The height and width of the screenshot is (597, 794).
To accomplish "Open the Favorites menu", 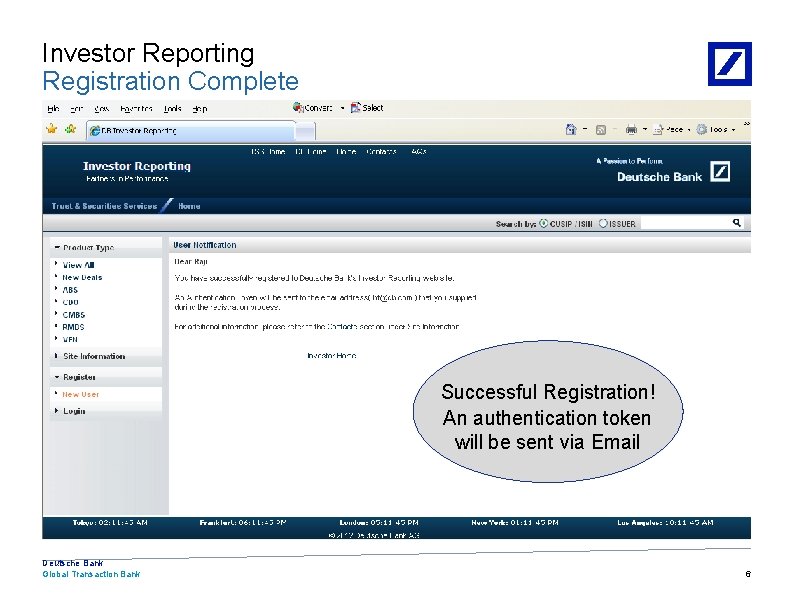I will click(136, 108).
